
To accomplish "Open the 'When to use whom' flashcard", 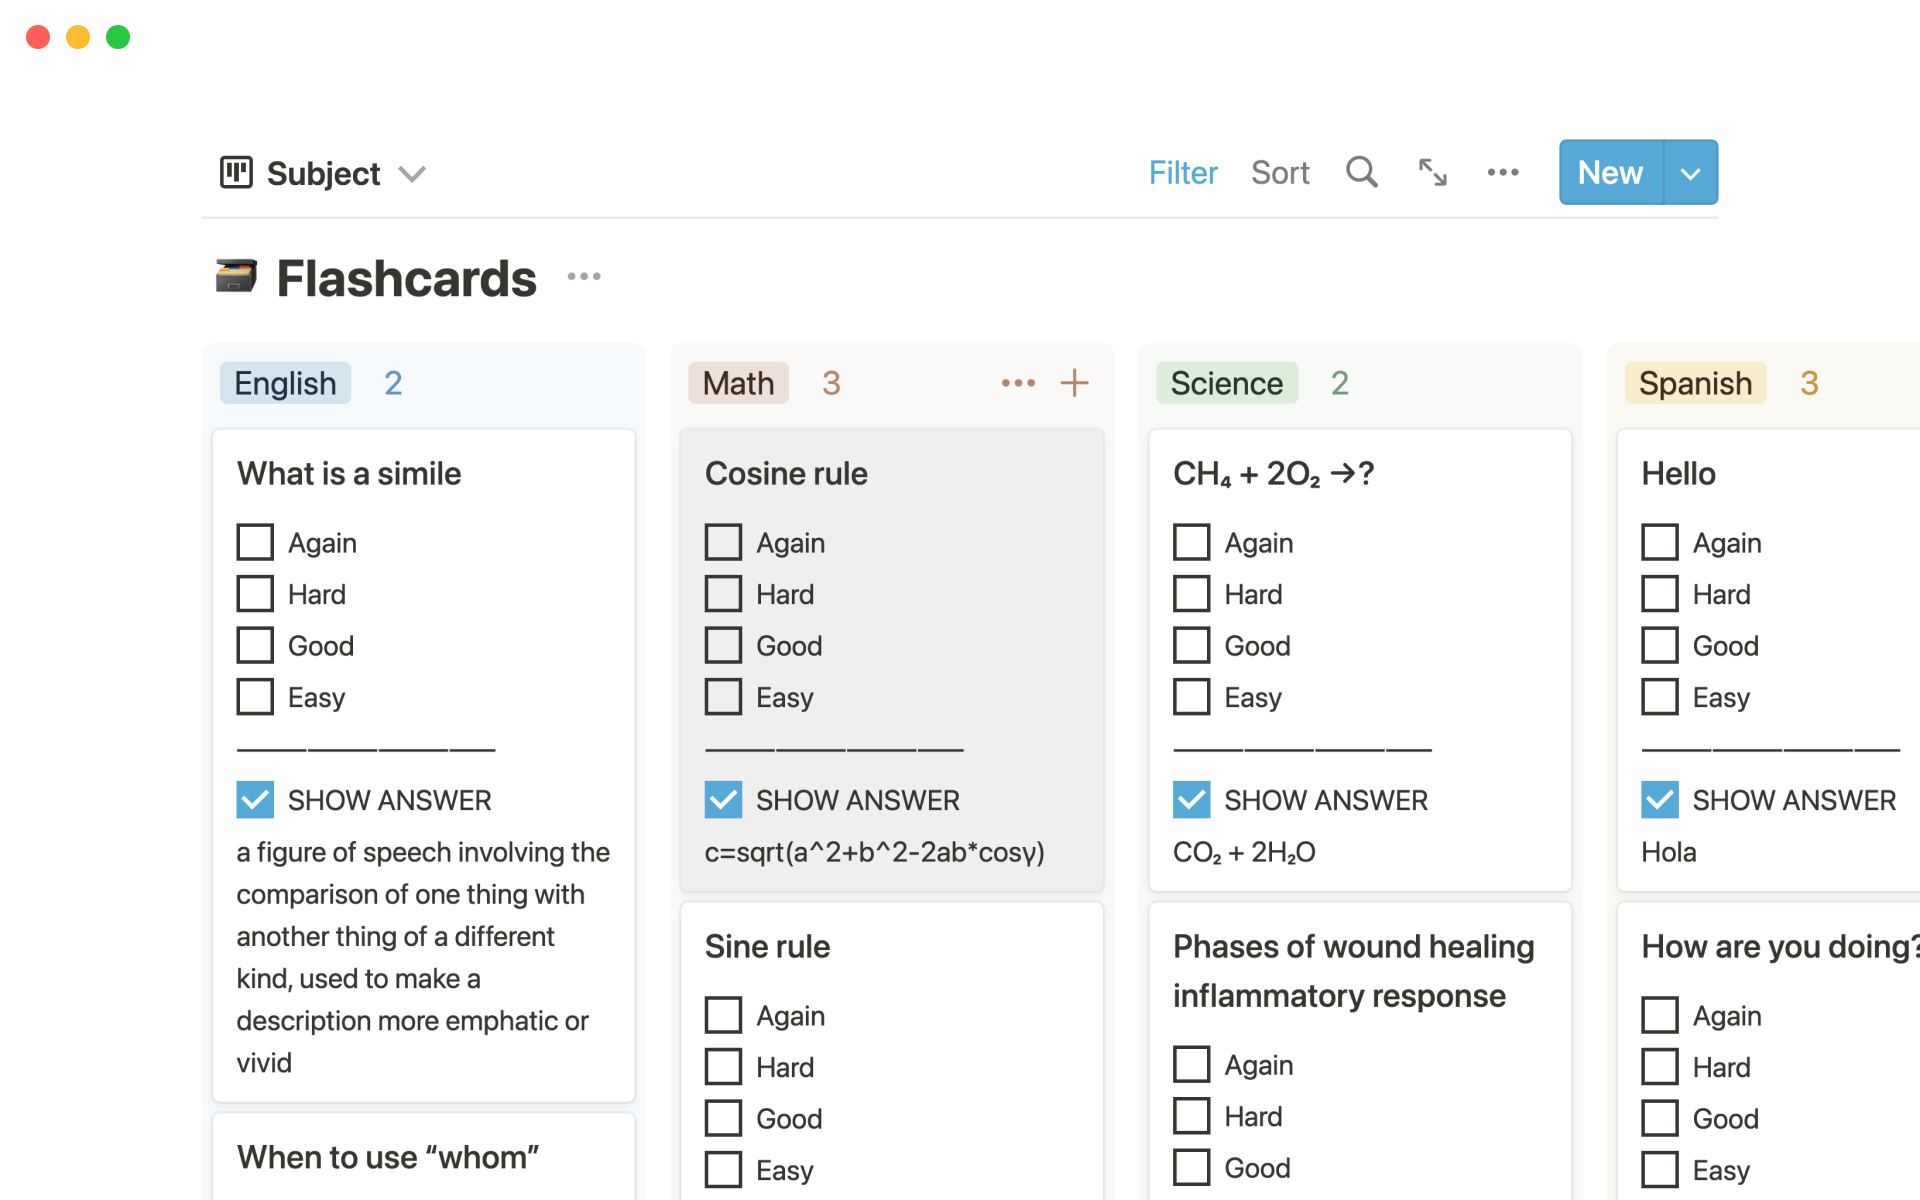I will pos(388,1157).
